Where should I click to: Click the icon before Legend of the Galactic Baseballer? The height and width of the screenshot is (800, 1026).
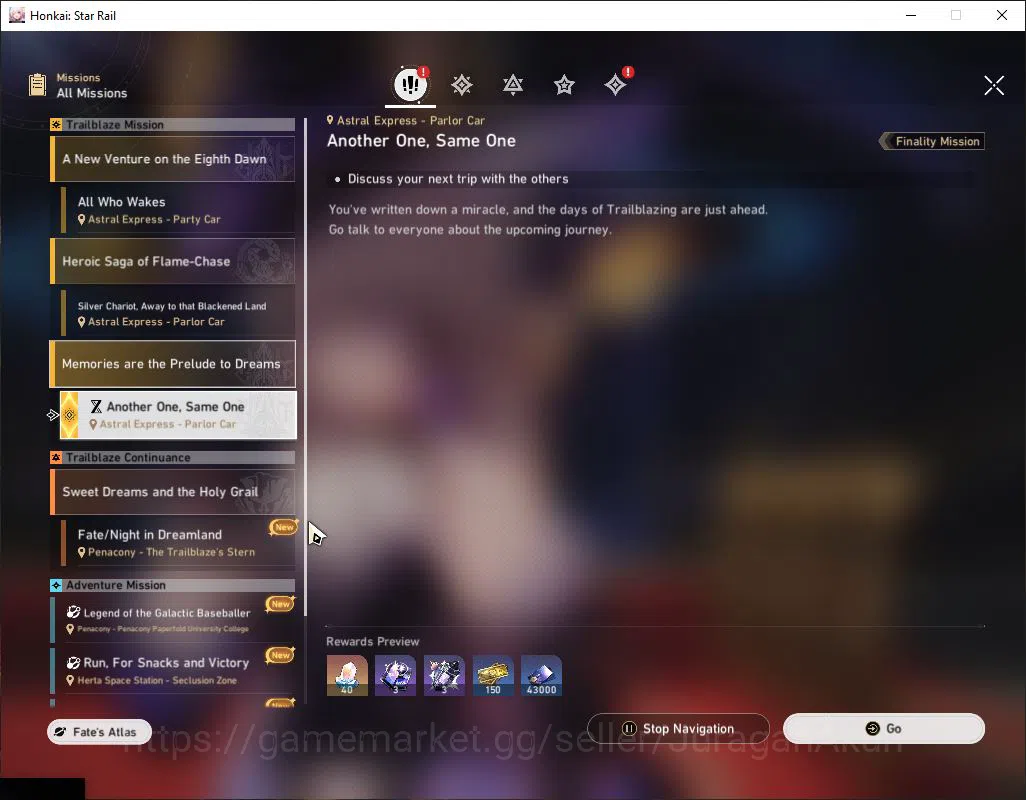click(73, 612)
